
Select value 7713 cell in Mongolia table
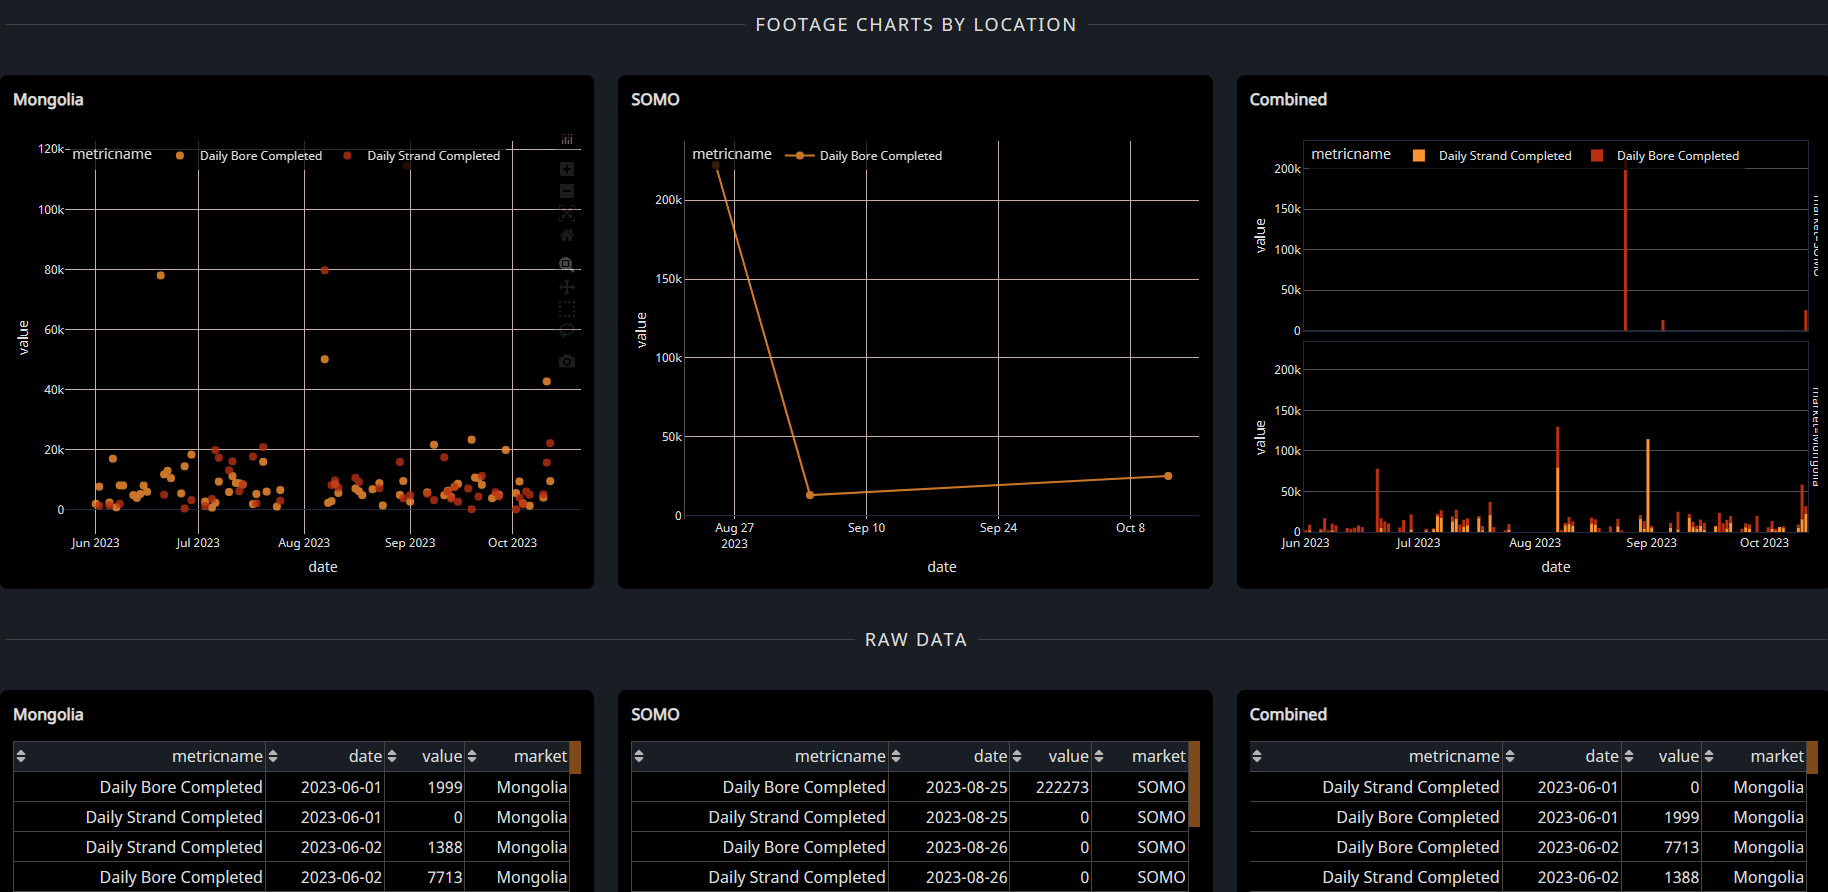425,877
